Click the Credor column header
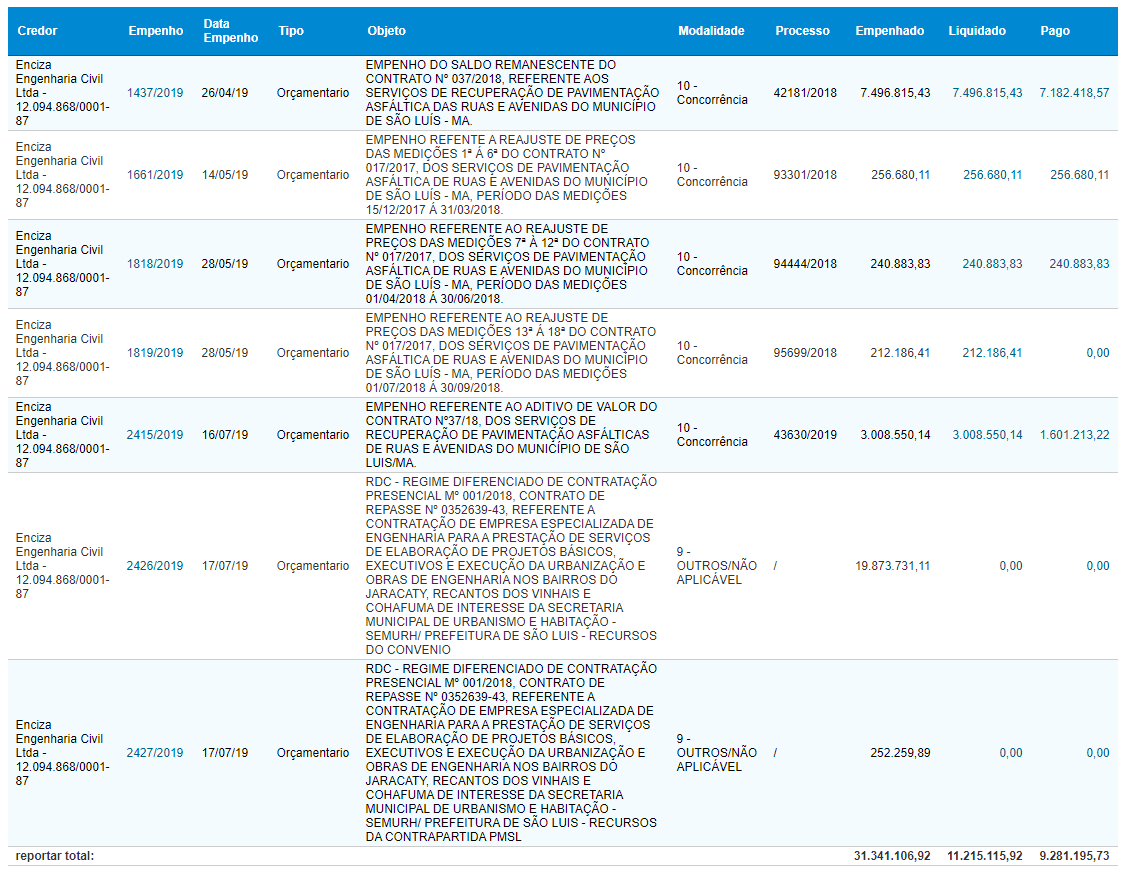This screenshot has width=1125, height=875. [38, 31]
